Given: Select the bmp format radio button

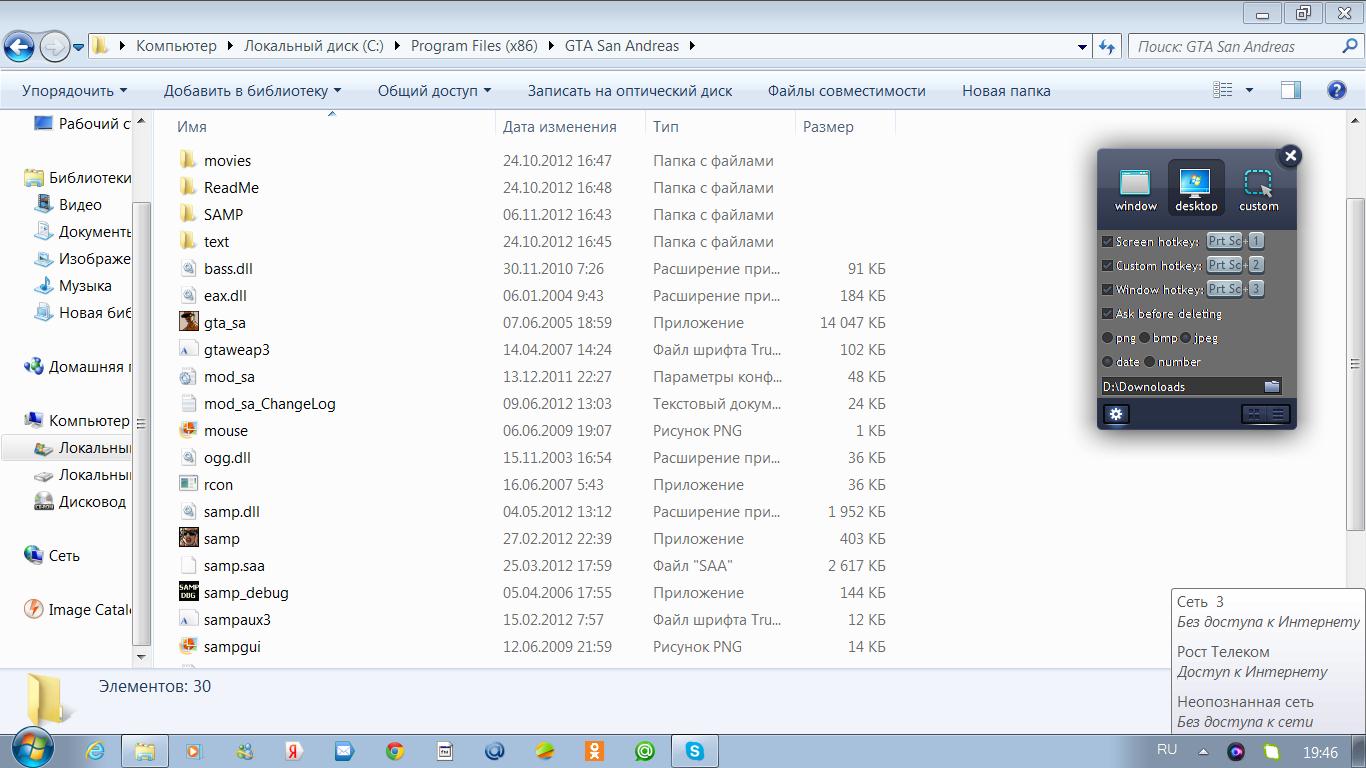Looking at the screenshot, I should coord(1145,338).
